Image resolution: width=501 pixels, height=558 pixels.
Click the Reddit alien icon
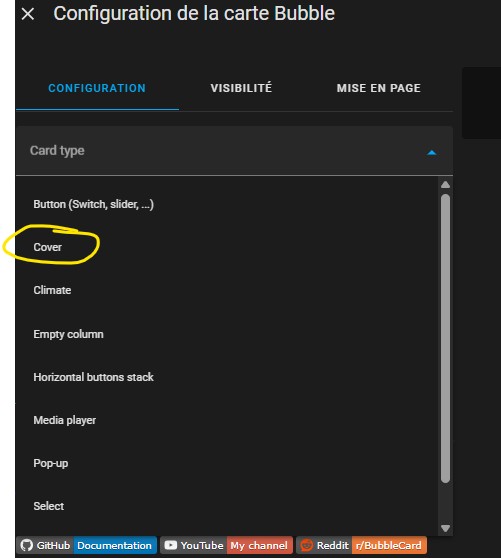[x=306, y=545]
